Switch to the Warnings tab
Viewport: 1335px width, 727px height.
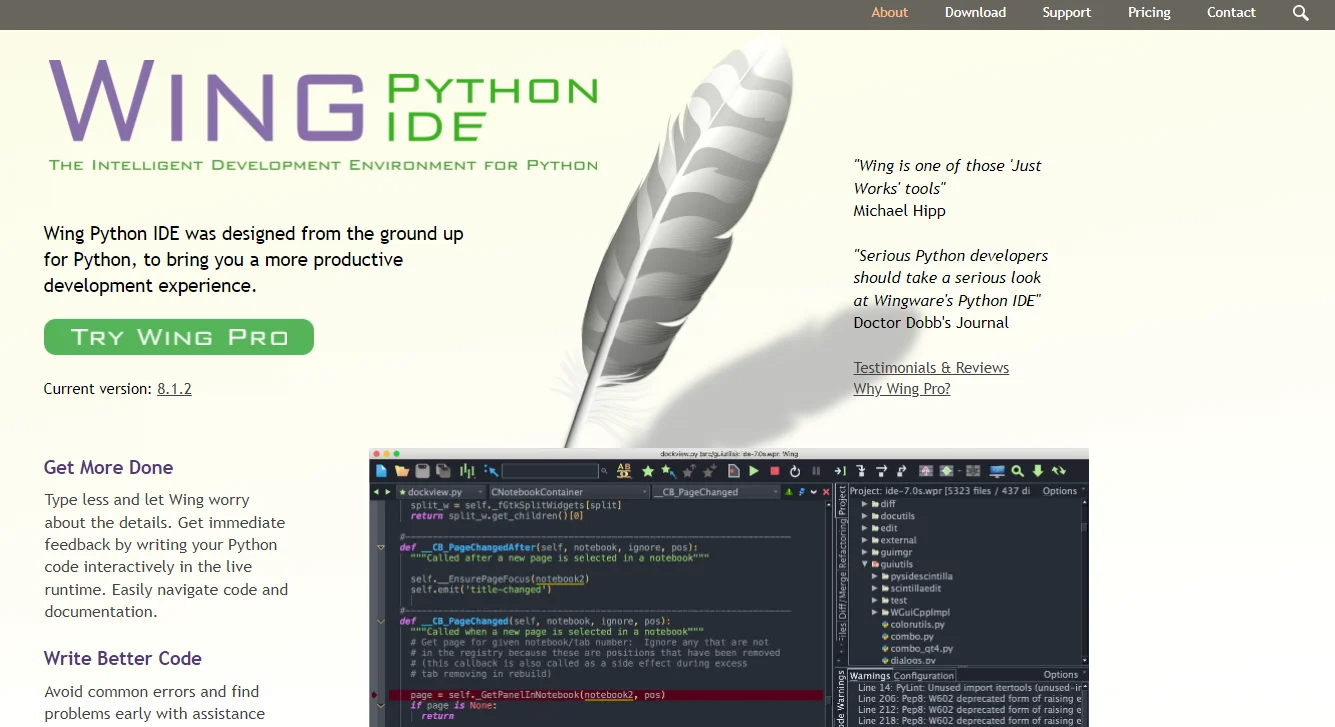869,676
